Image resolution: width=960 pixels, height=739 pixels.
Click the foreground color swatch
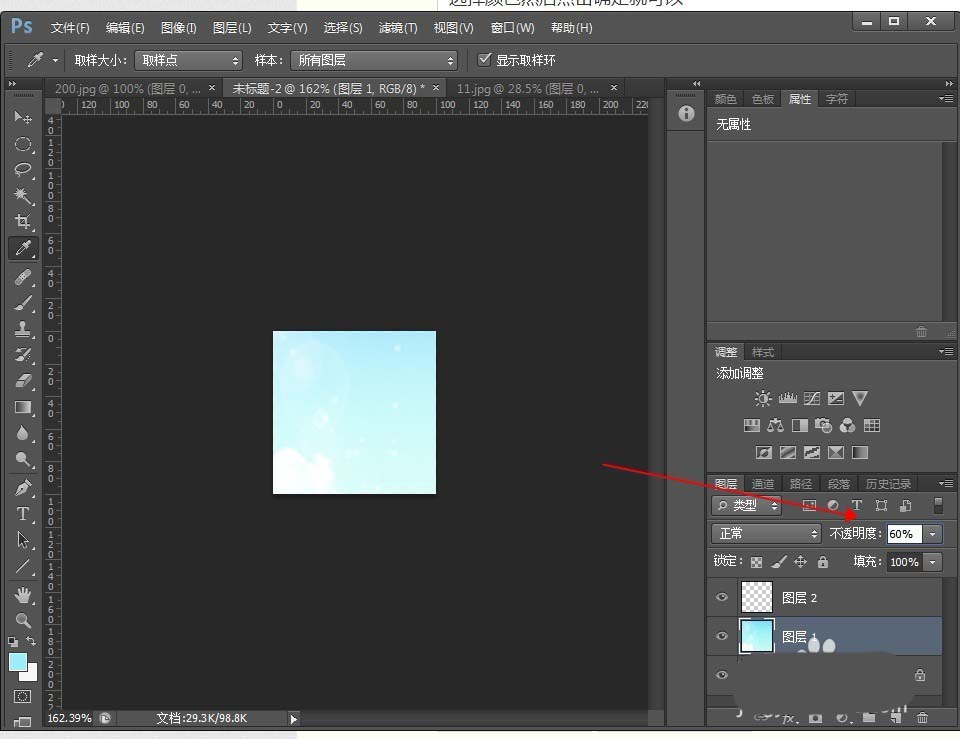point(18,662)
